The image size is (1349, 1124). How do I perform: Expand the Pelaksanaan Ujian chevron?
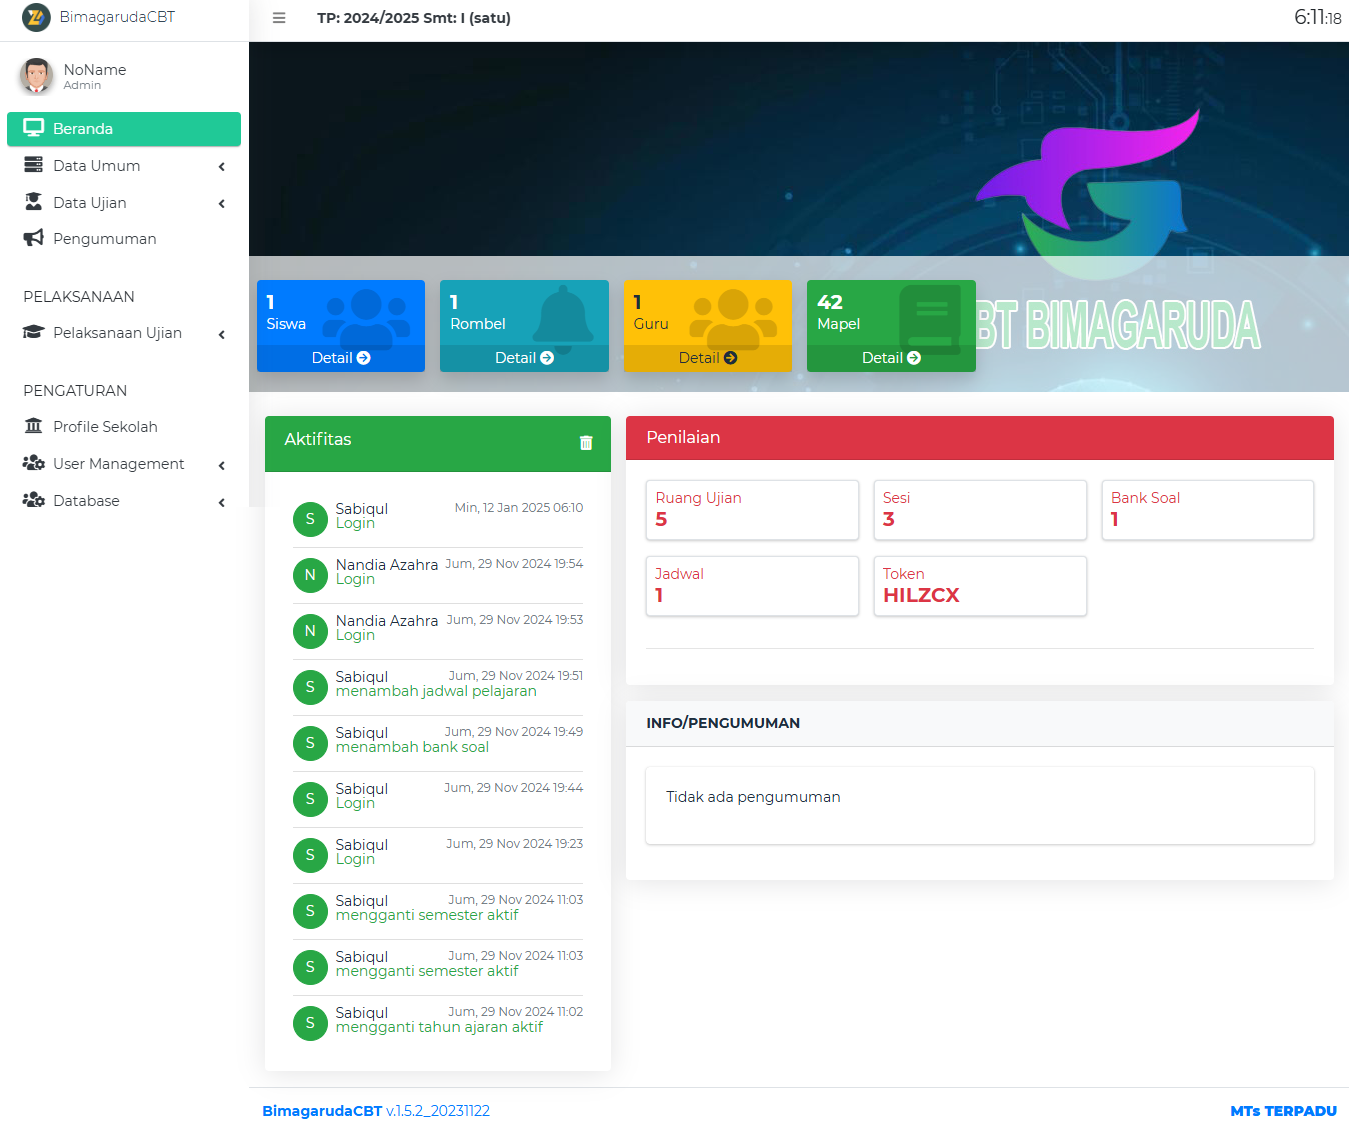(222, 335)
